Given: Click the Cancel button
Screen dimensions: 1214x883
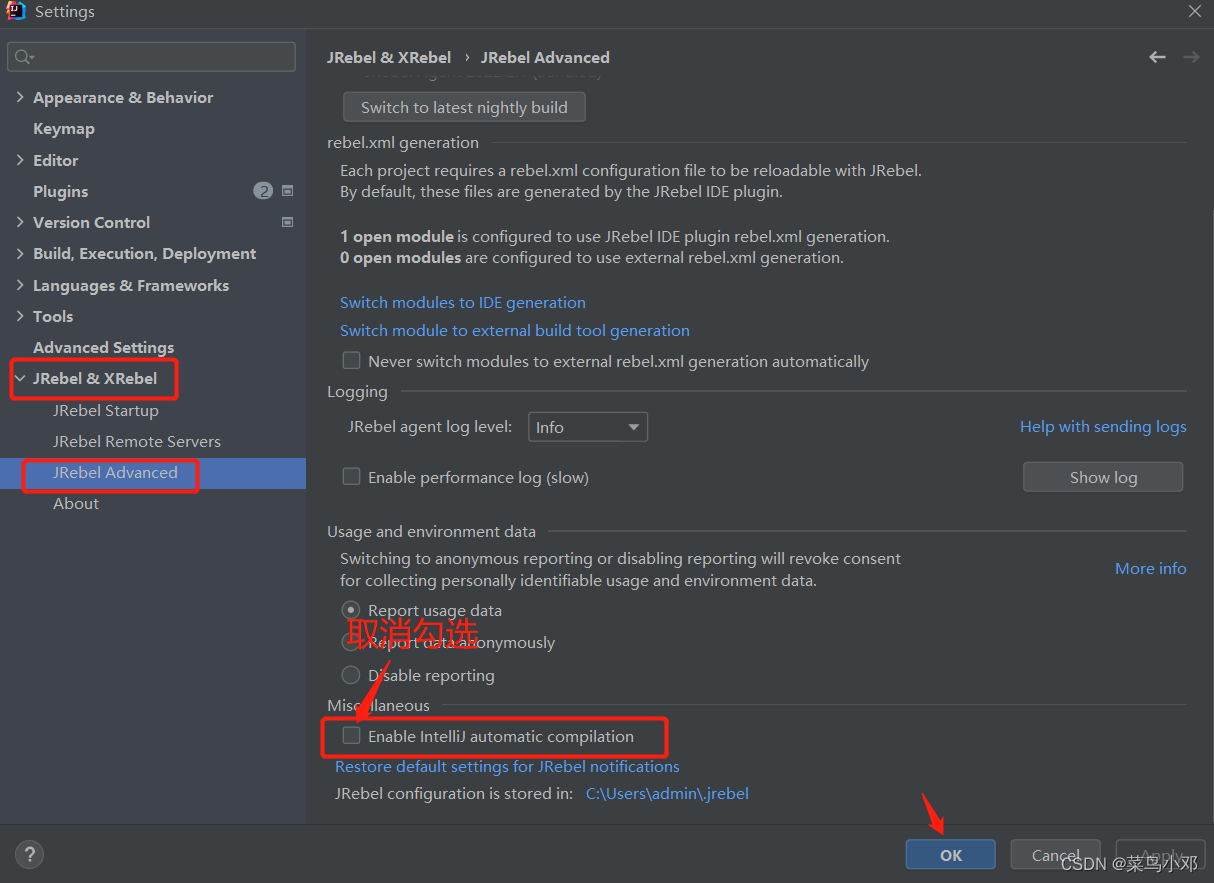Looking at the screenshot, I should pyautogui.click(x=1056, y=855).
